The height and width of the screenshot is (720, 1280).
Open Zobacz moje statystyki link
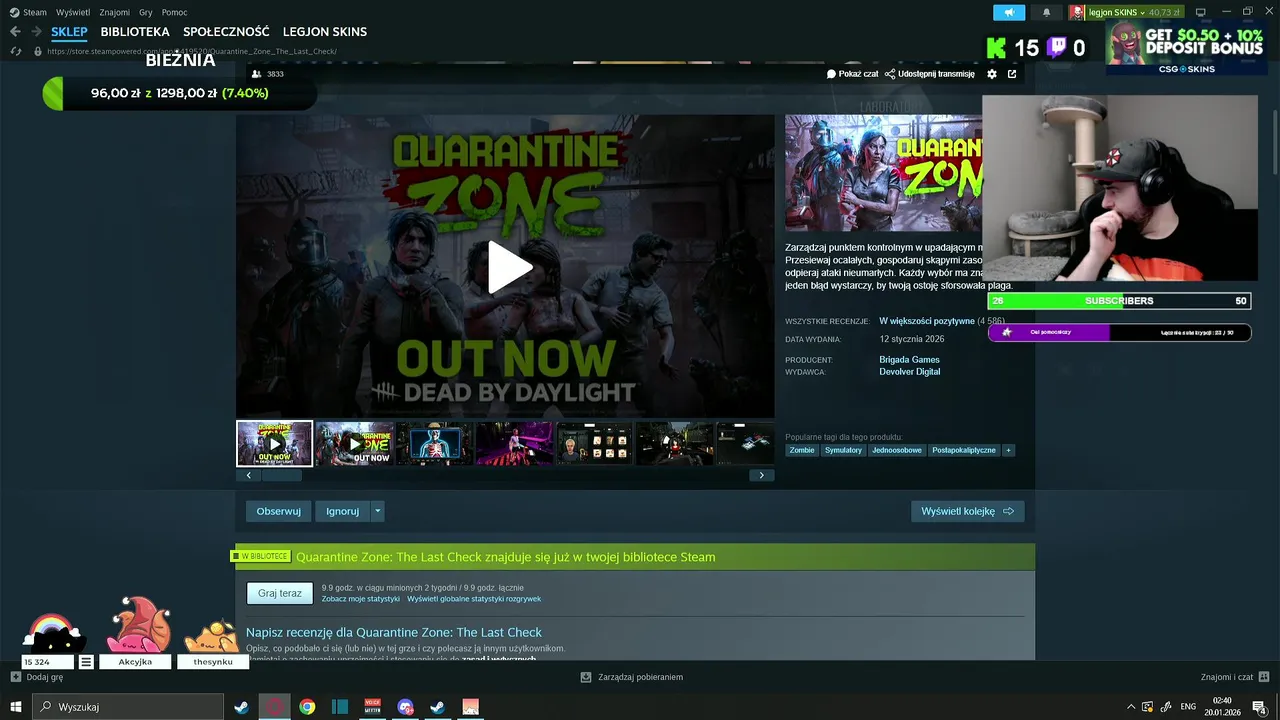(x=360, y=599)
